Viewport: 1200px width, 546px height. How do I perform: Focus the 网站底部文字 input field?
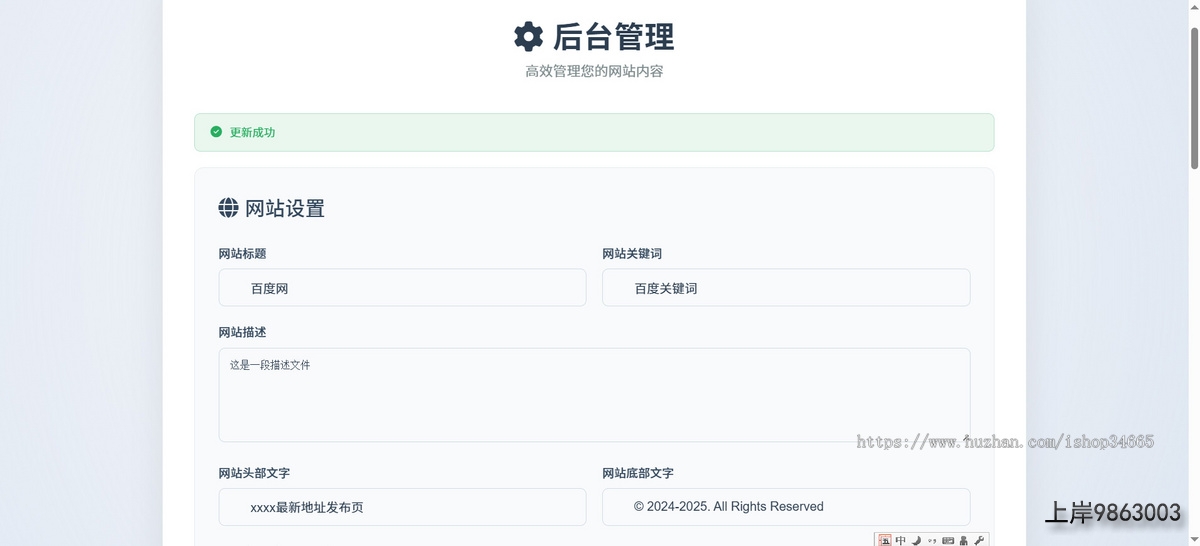coord(785,507)
